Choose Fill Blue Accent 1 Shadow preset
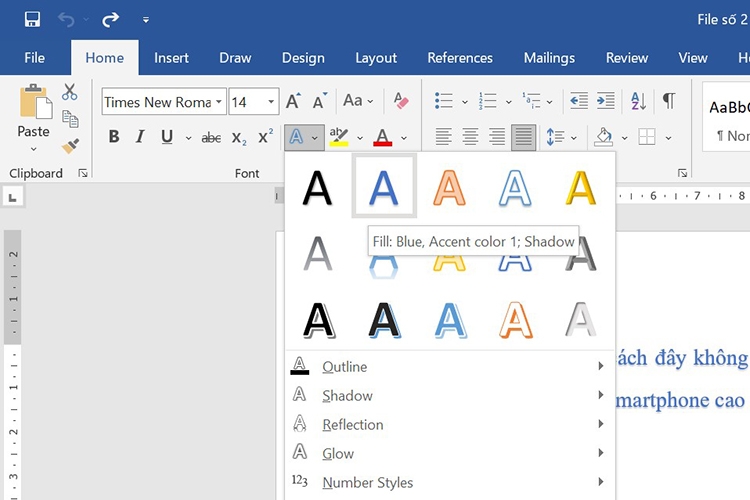 pyautogui.click(x=384, y=186)
